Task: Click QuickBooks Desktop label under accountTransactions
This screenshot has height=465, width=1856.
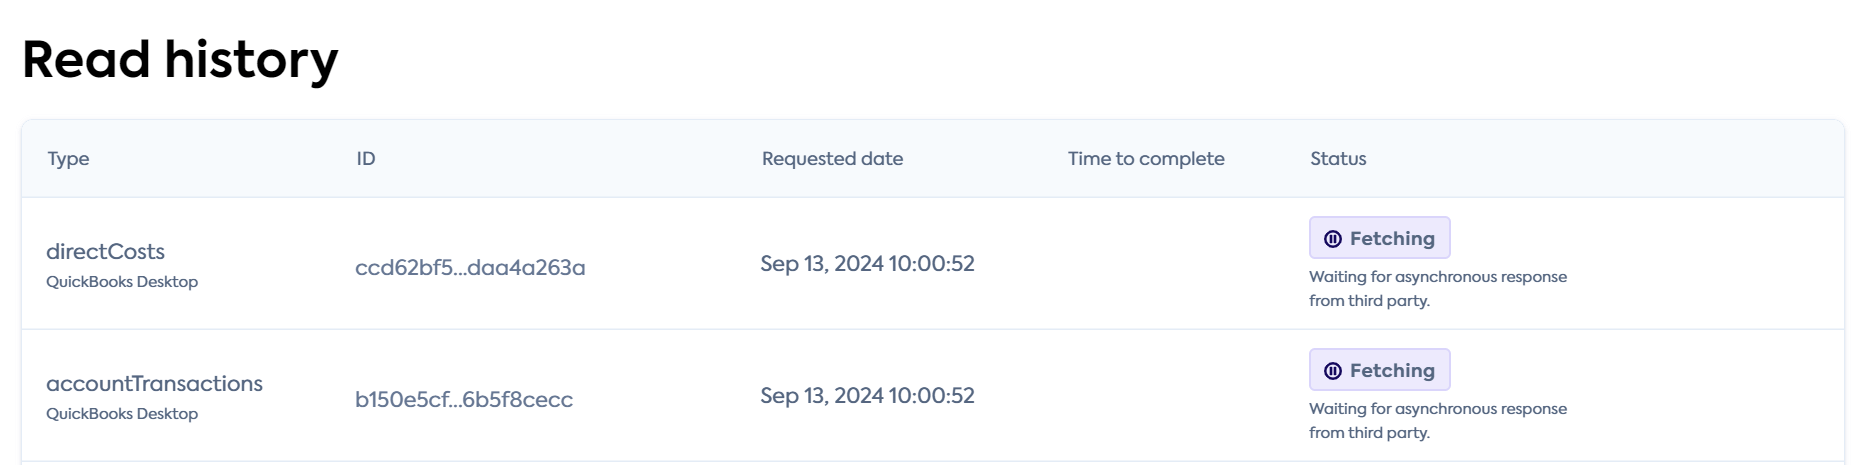Action: [122, 414]
